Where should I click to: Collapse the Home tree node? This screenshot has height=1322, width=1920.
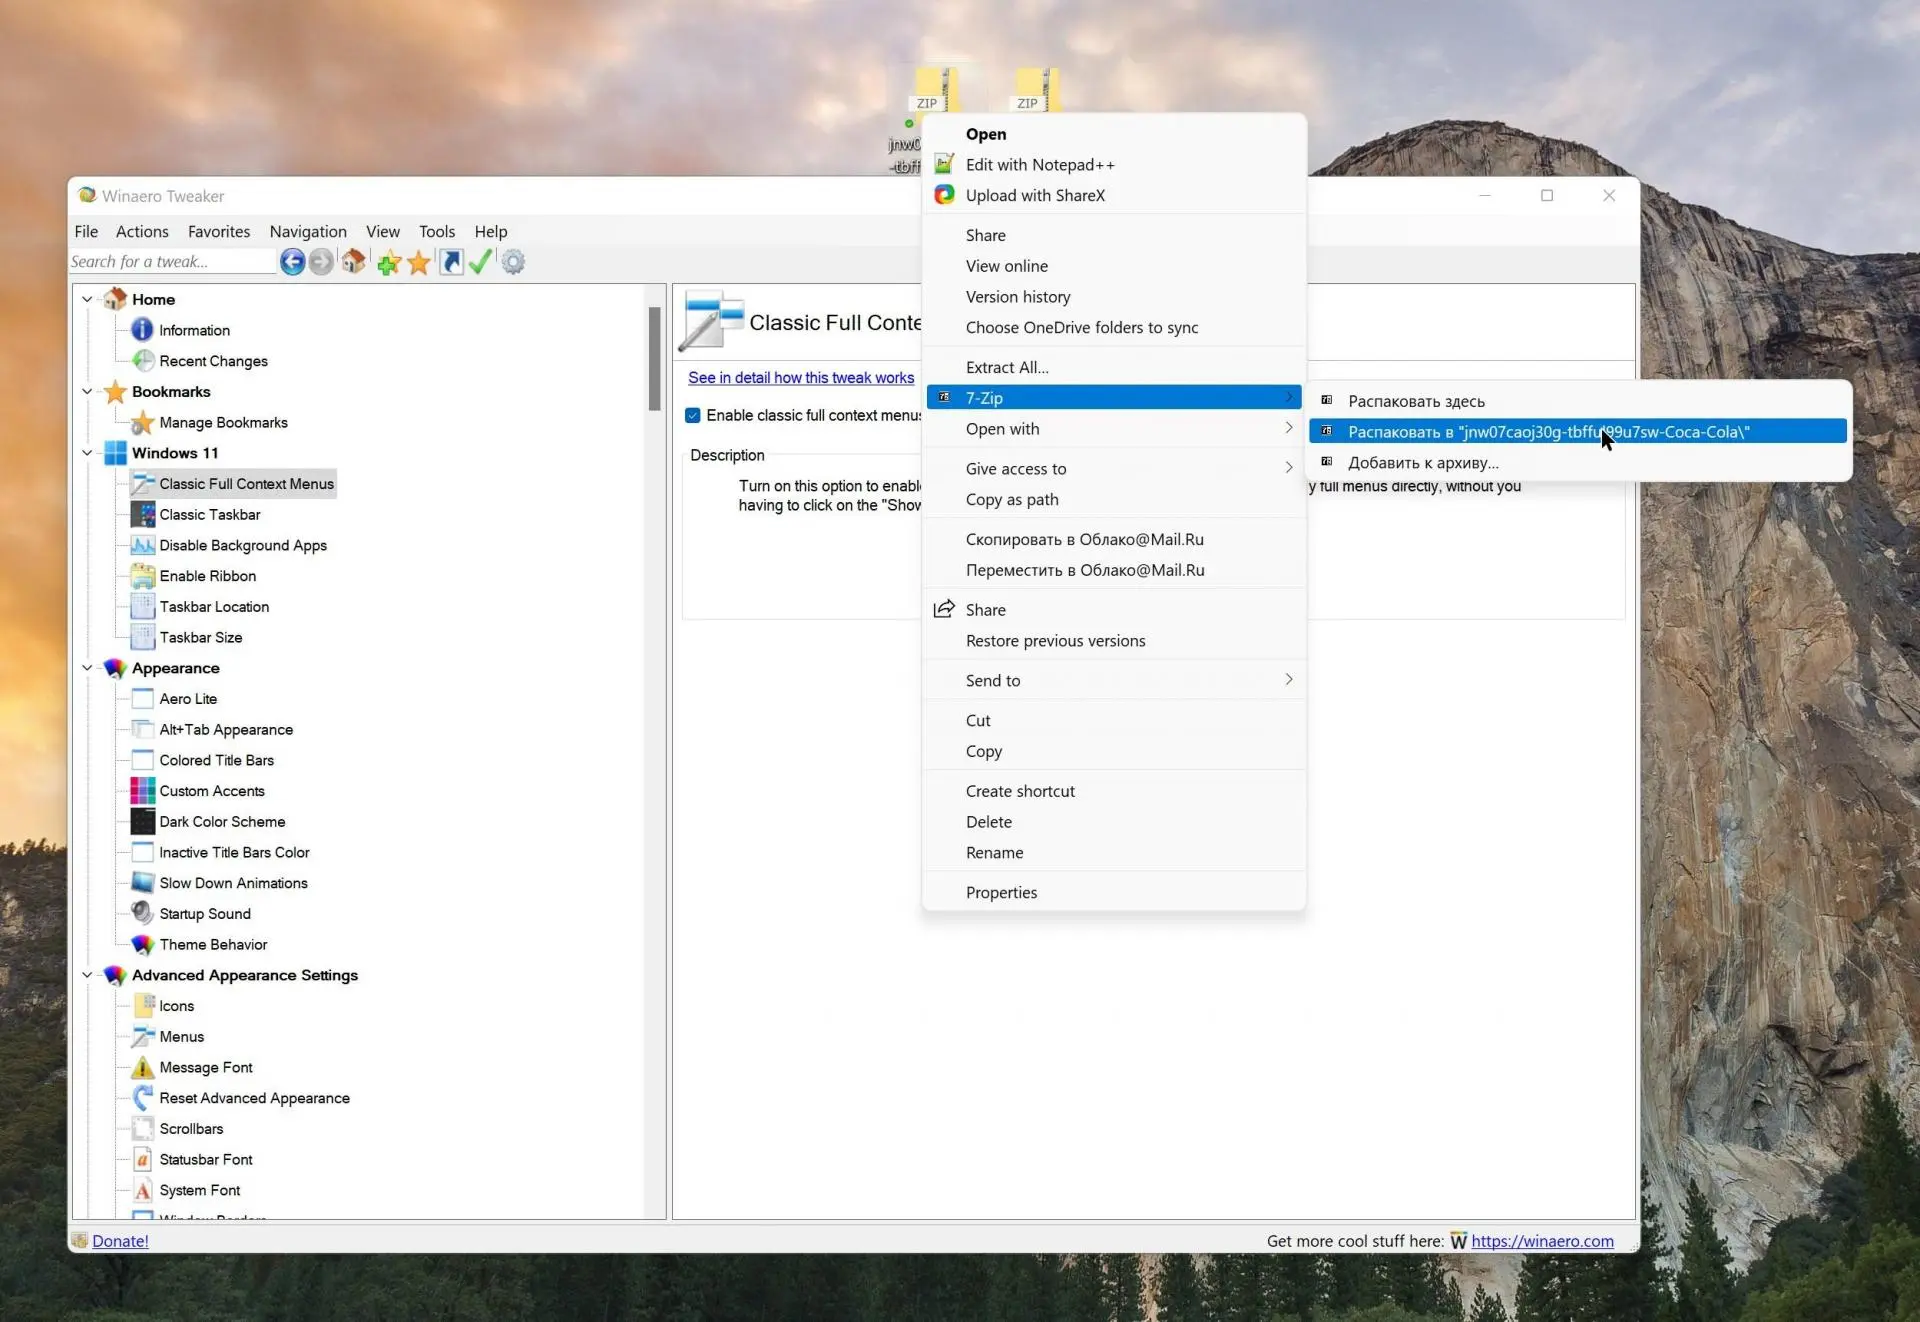coord(87,299)
